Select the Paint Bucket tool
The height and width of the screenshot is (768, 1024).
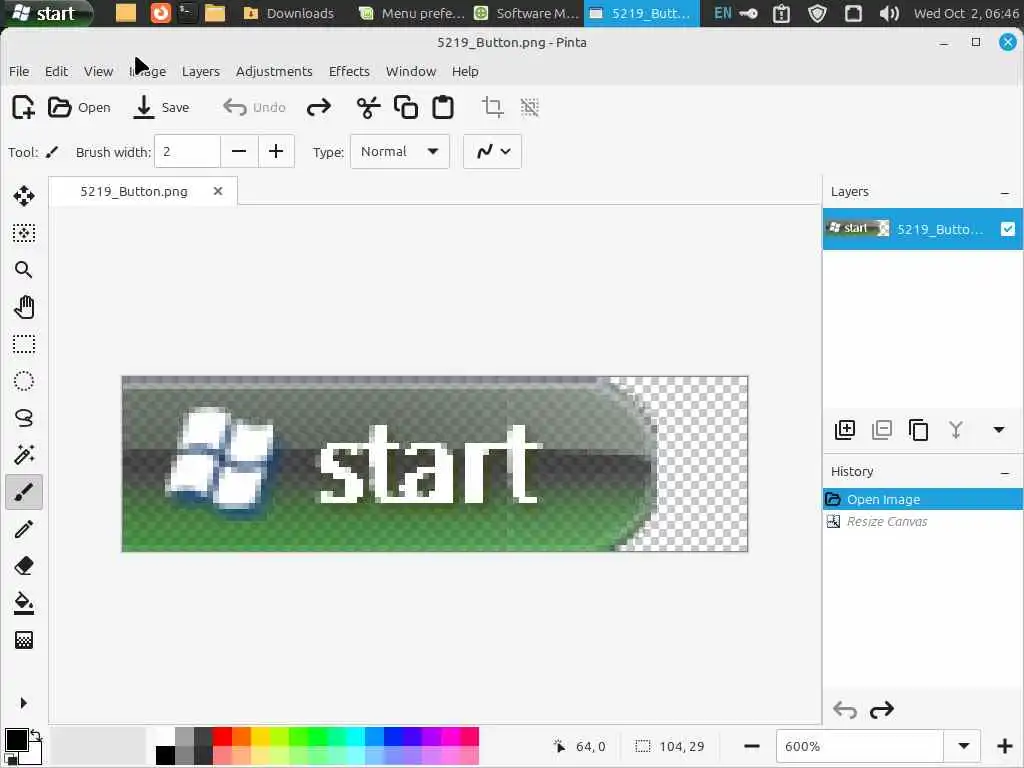coord(24,603)
